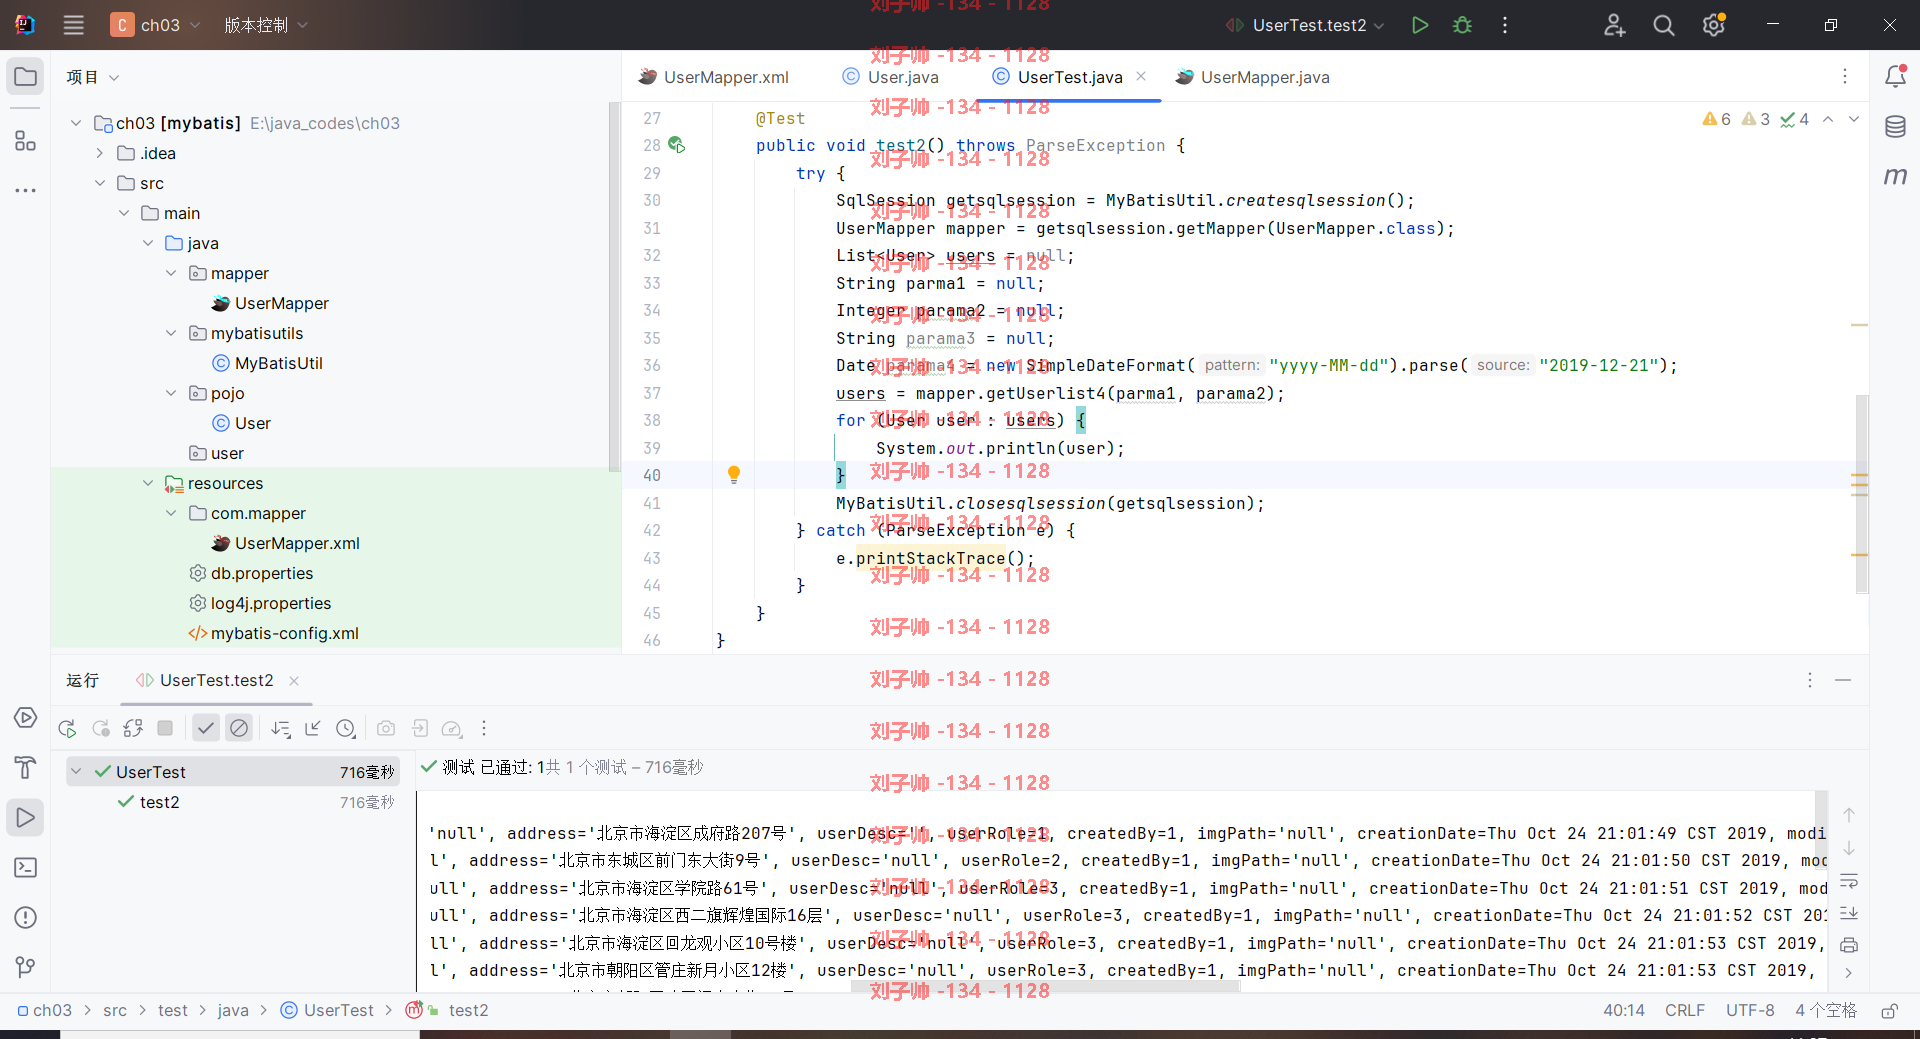This screenshot has height=1039, width=1920.
Task: Toggle auto-test rerun icon in Run toolbar
Action: (x=133, y=729)
